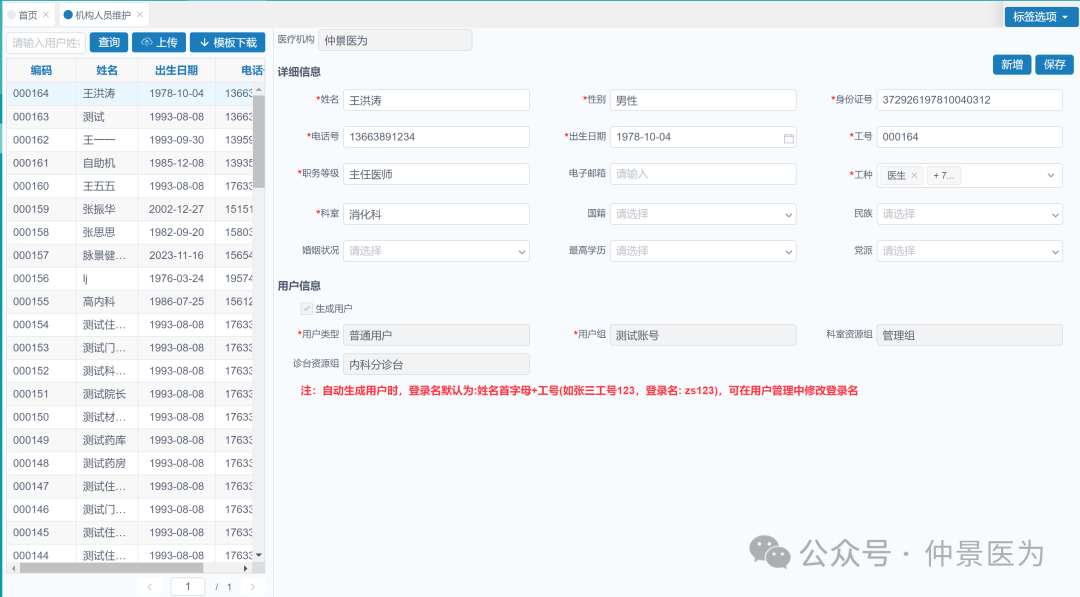Screen dimensions: 1080x597
Task: Click the page number input box
Action: (x=187, y=586)
